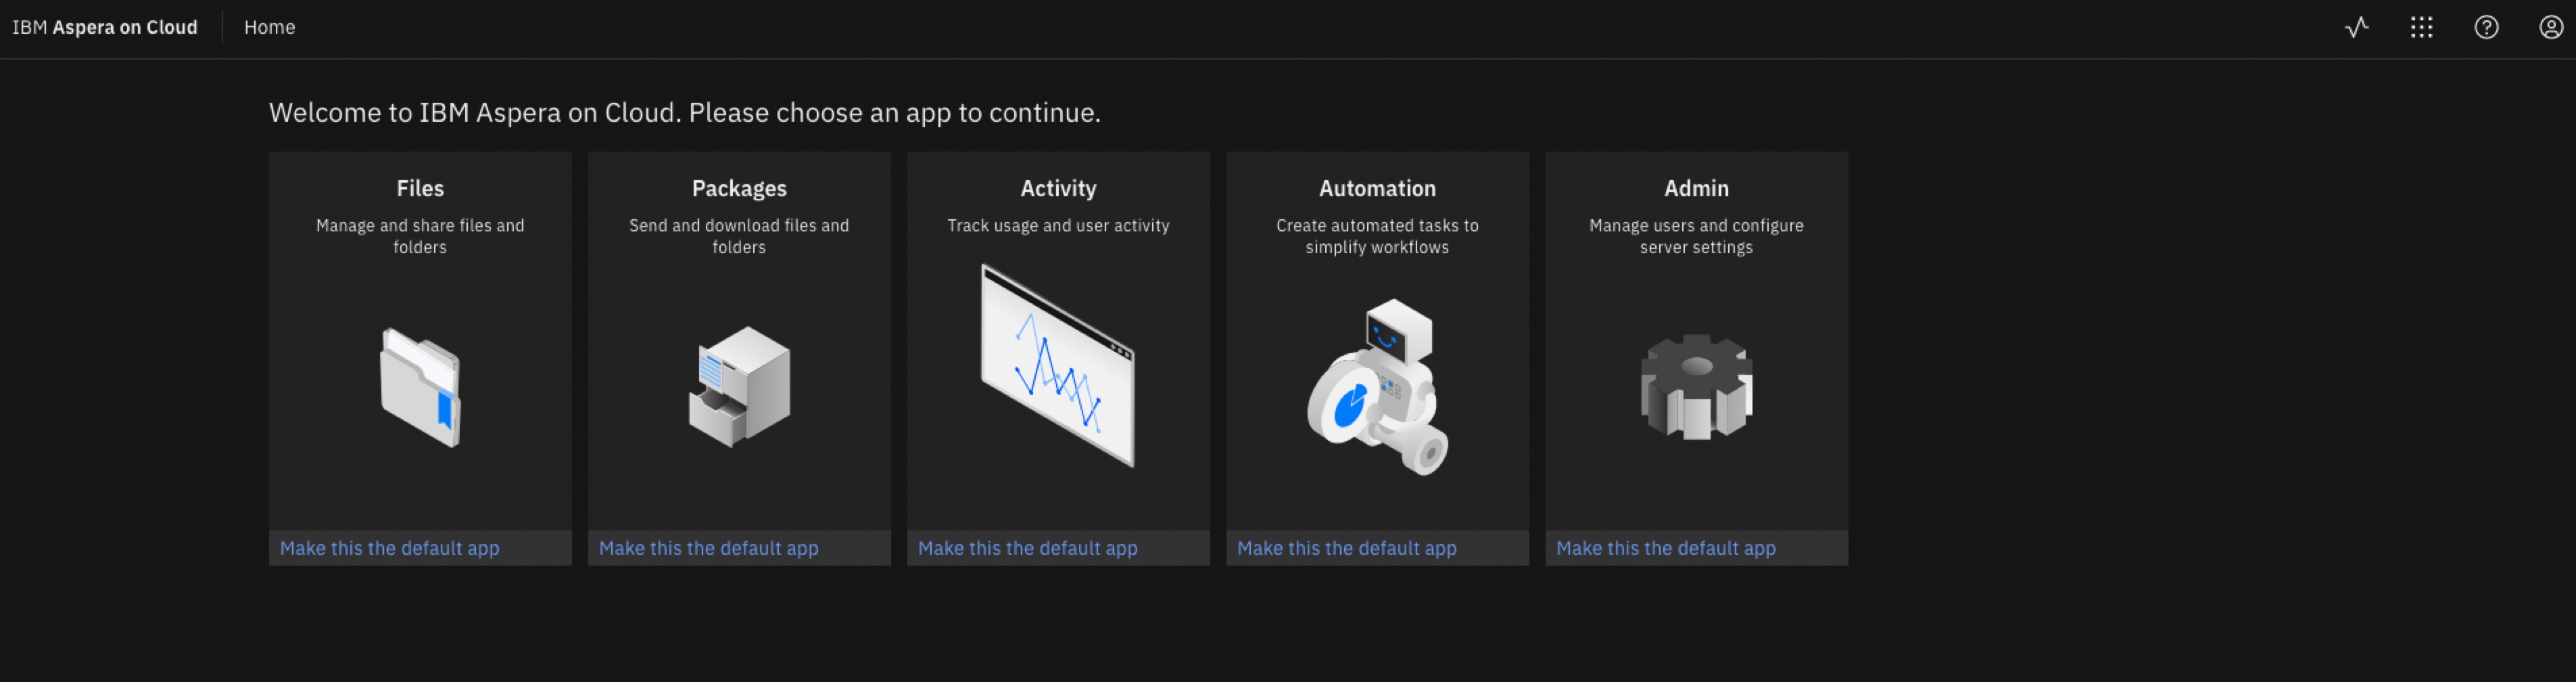Open the user profile avatar icon
Viewport: 2576px width, 682px height.
(2551, 27)
